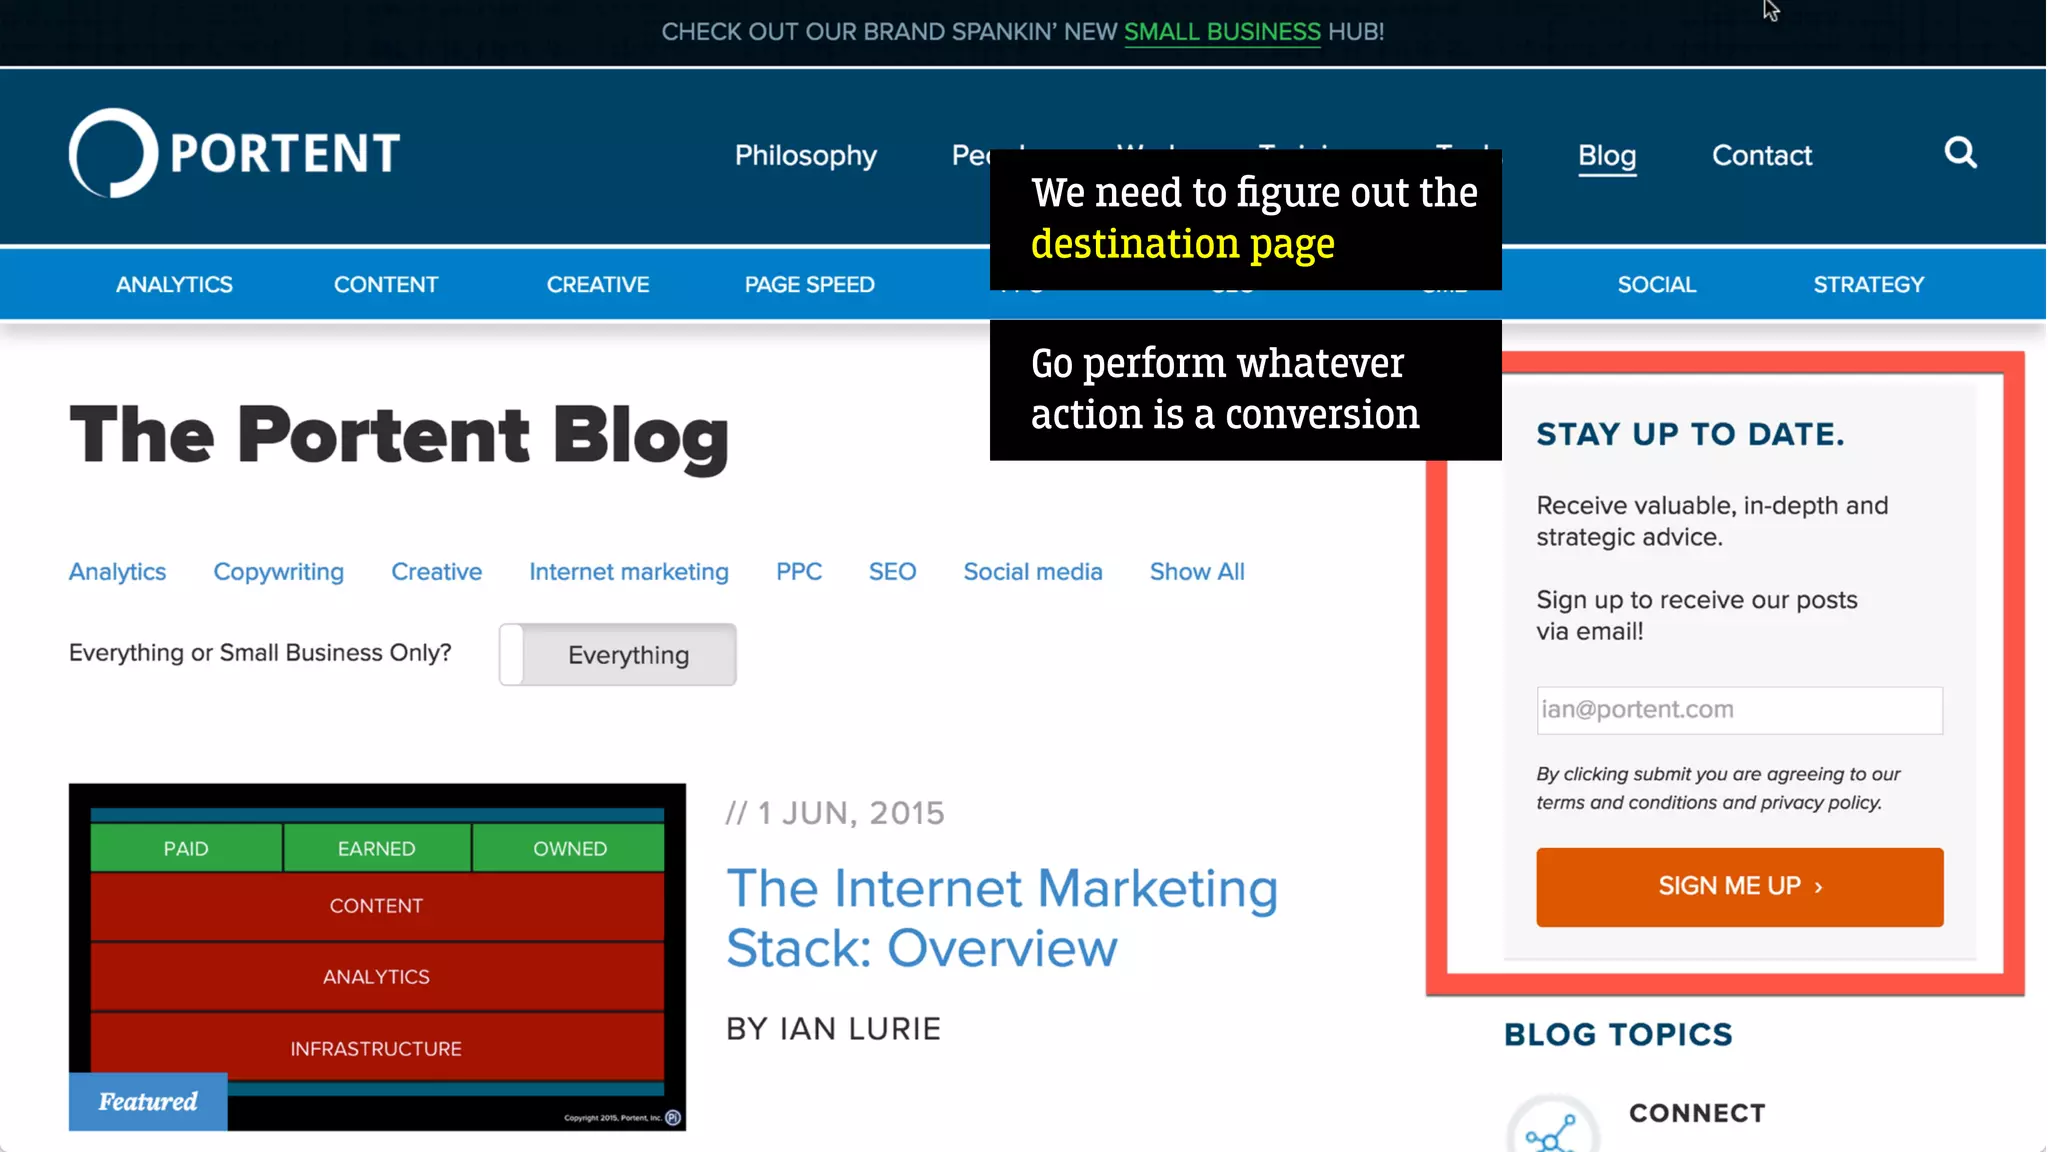The width and height of the screenshot is (2048, 1152).
Task: Filter posts by Internet marketing
Action: [x=629, y=572]
